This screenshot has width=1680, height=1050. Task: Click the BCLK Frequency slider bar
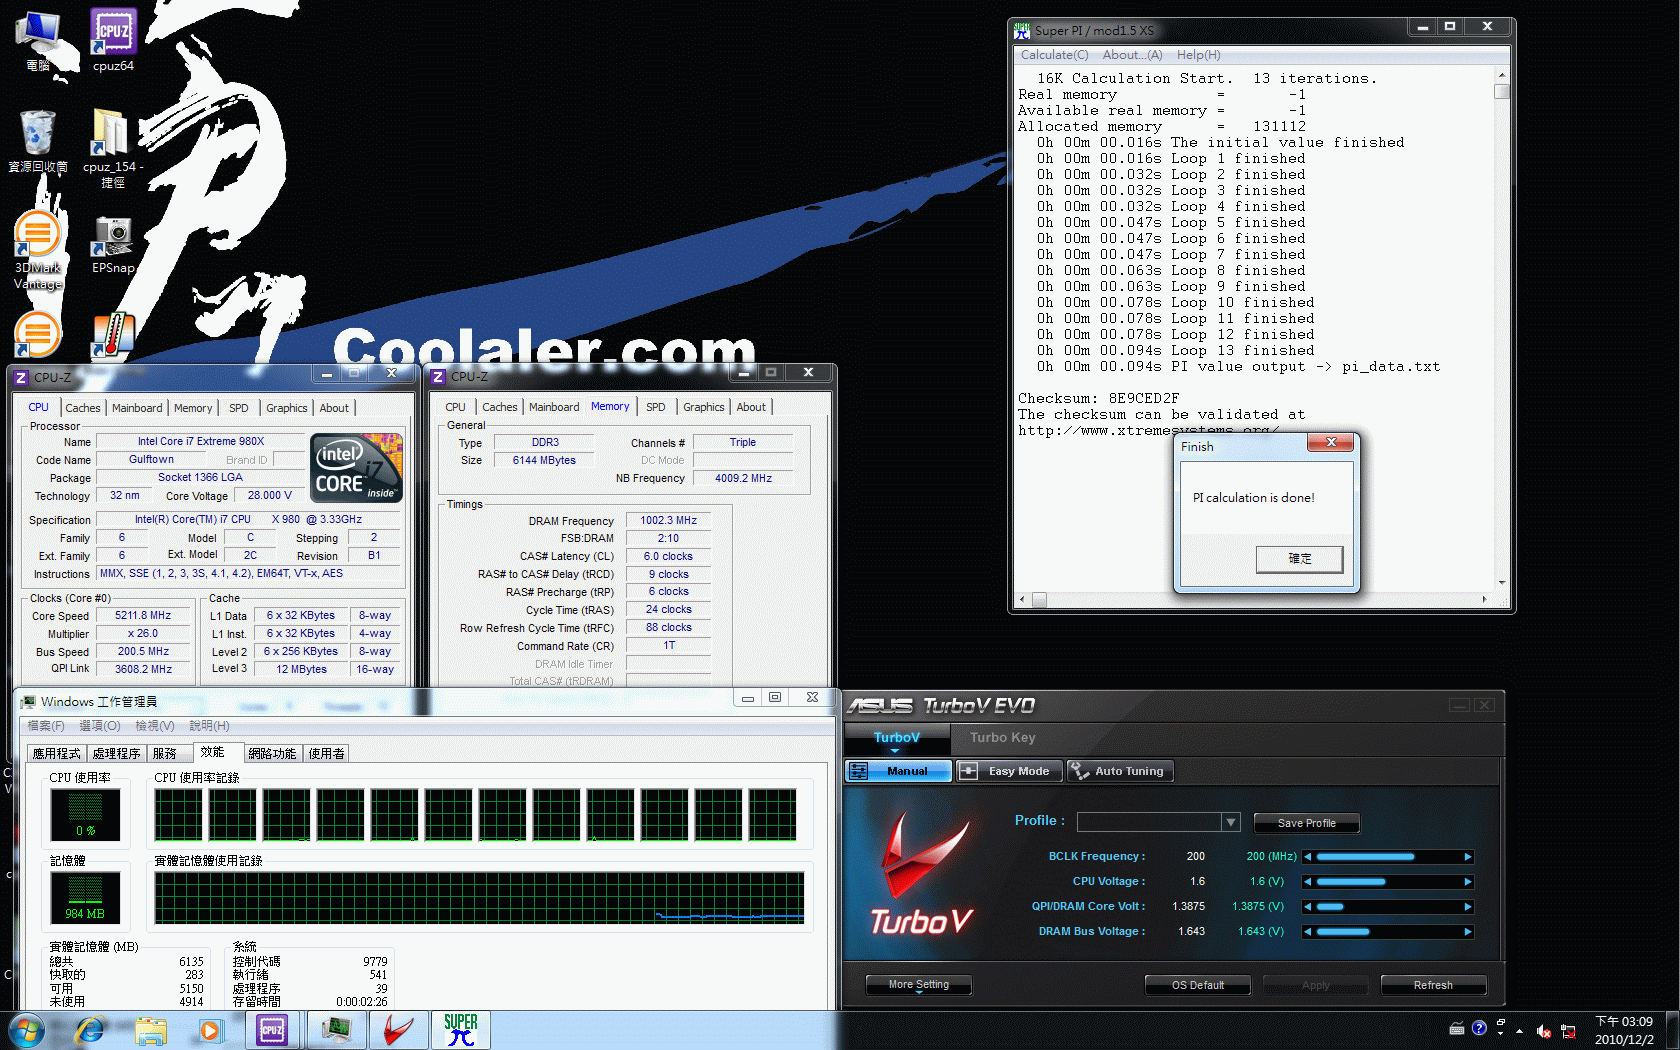(x=1388, y=857)
